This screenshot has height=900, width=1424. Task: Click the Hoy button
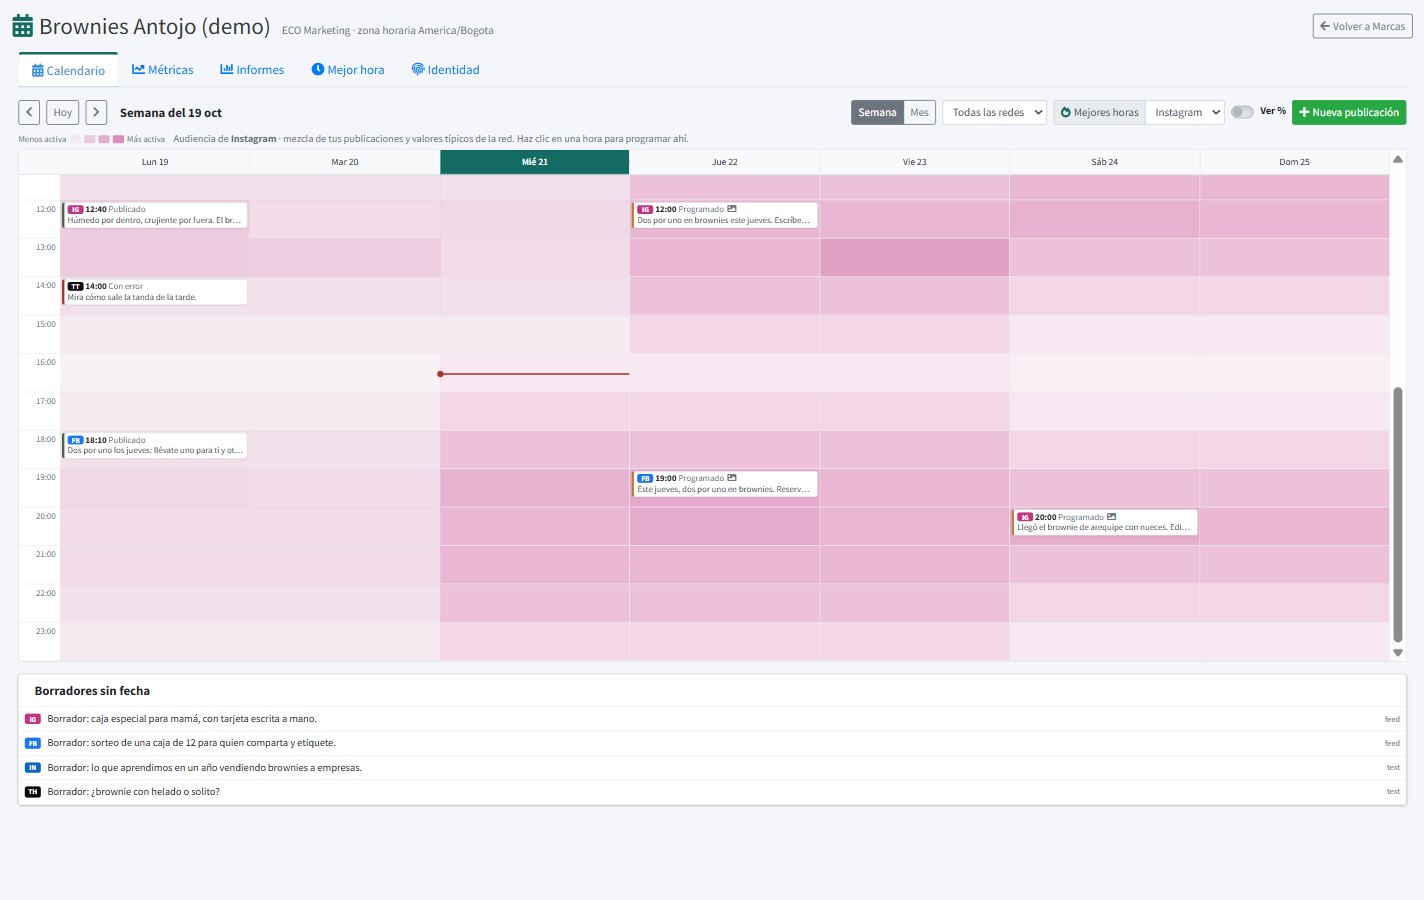(63, 112)
